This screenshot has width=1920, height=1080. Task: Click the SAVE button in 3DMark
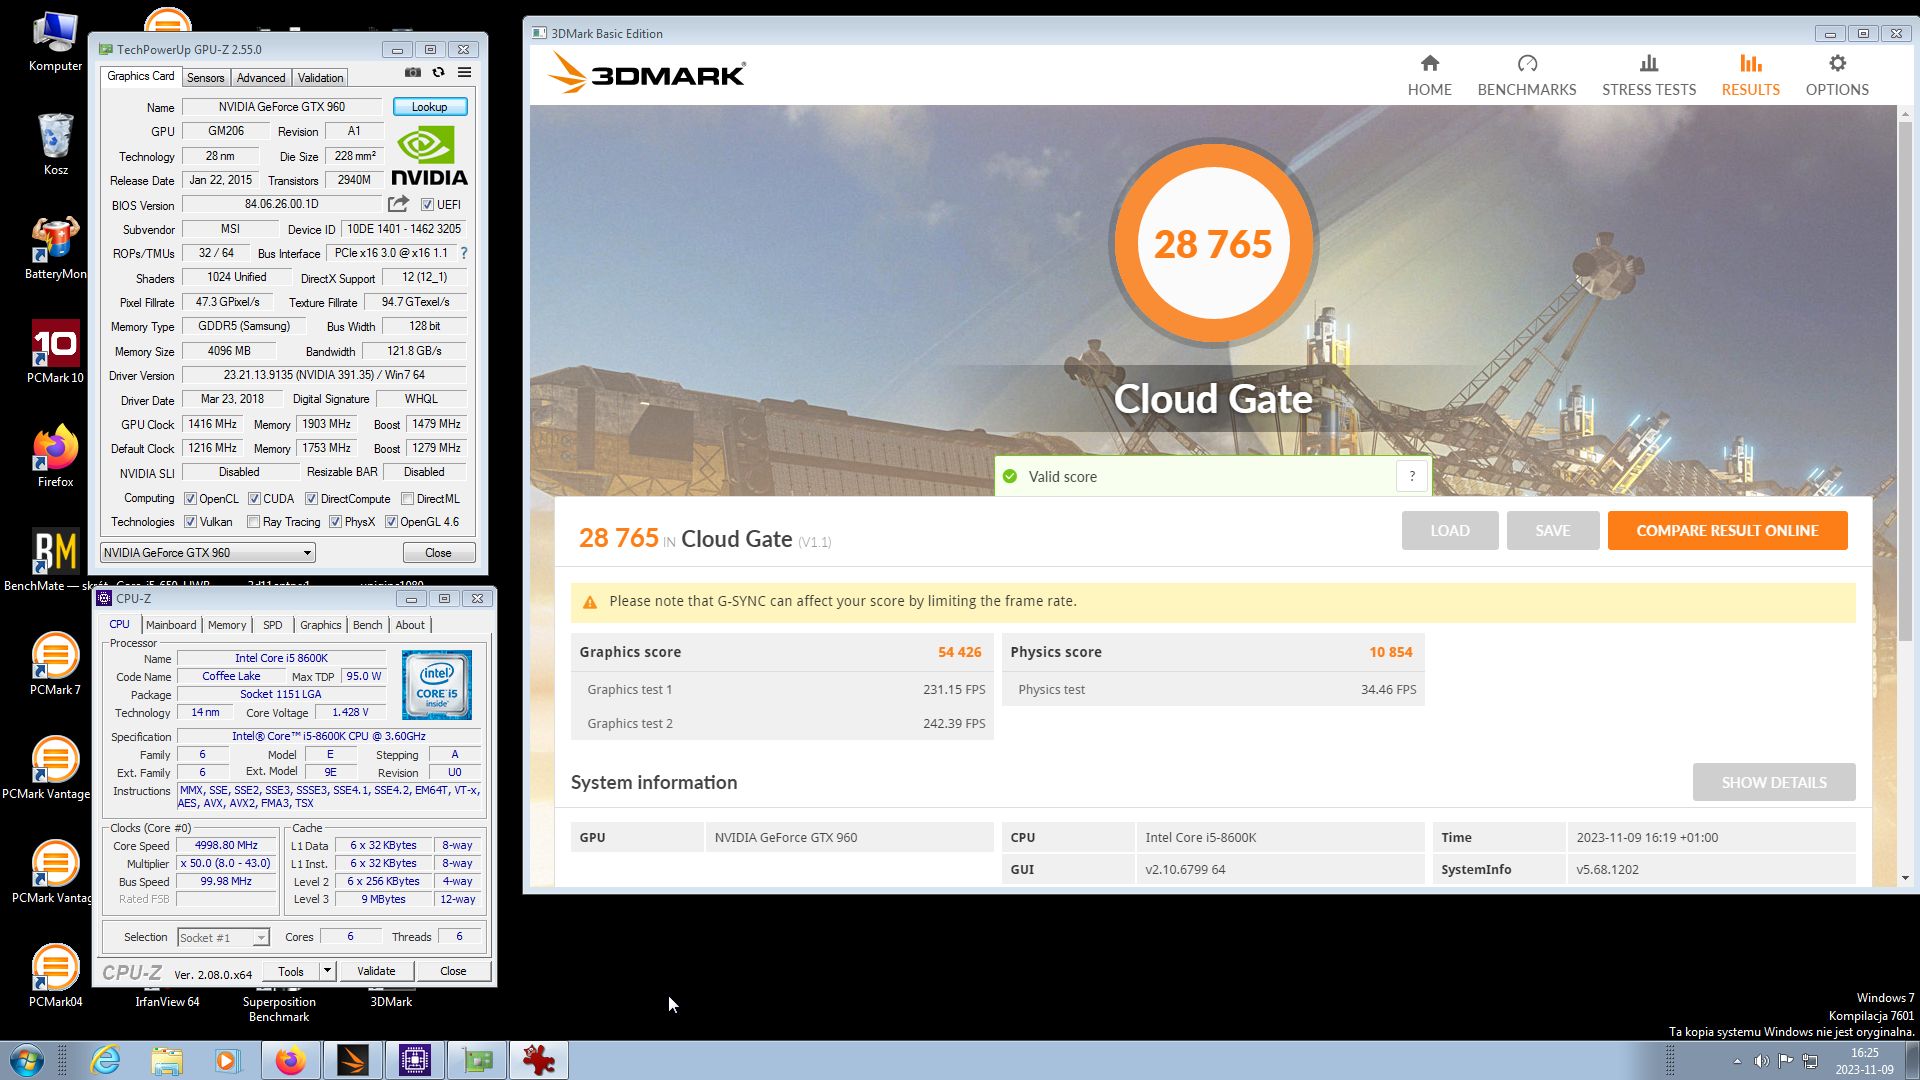(1553, 531)
